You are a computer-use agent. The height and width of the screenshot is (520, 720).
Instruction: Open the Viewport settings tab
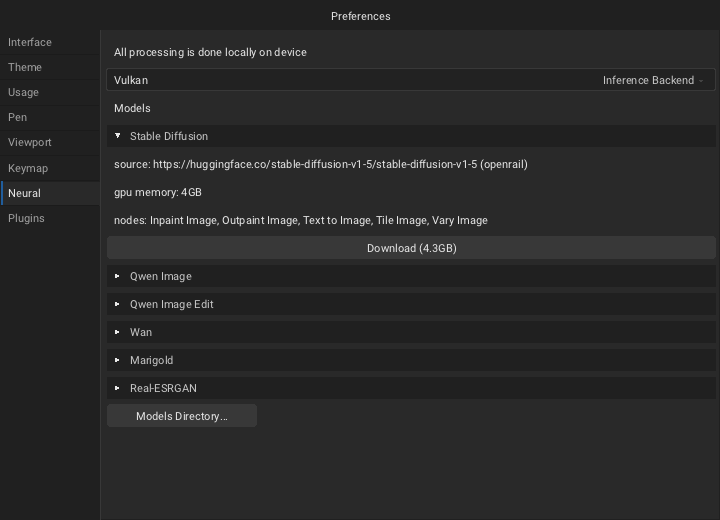(x=30, y=142)
